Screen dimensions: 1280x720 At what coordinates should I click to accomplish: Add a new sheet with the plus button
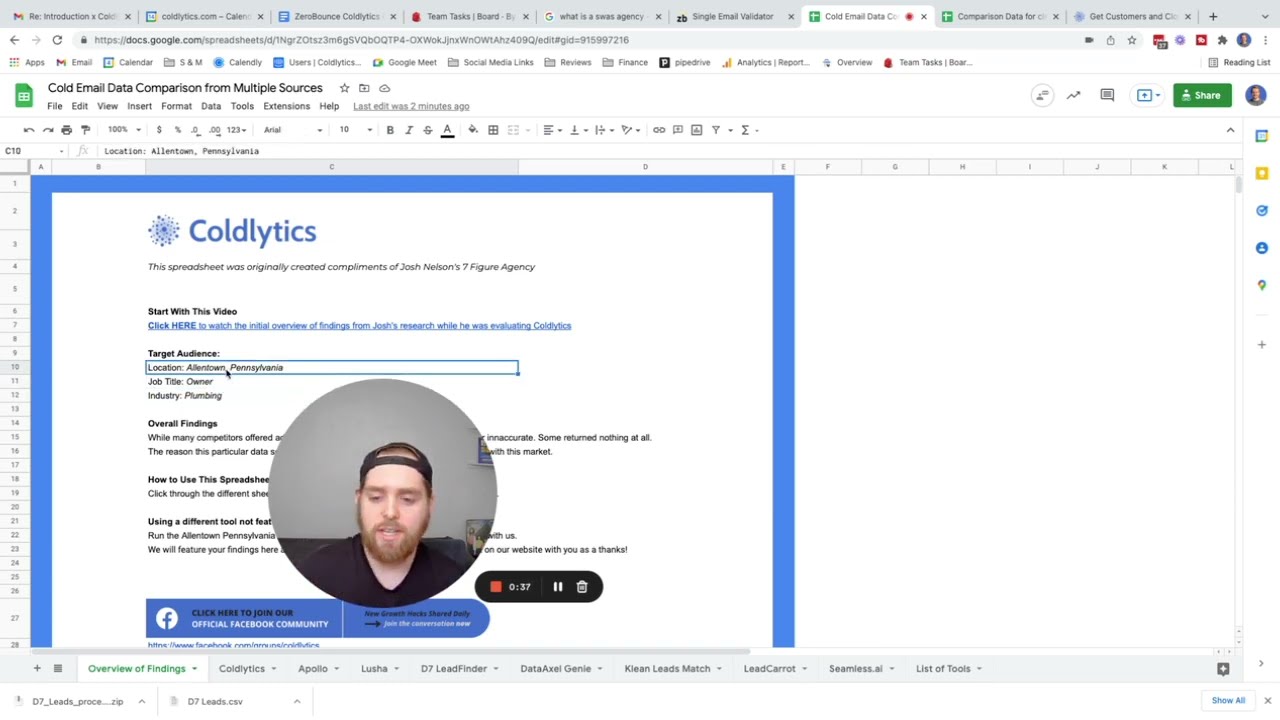[x=37, y=668]
